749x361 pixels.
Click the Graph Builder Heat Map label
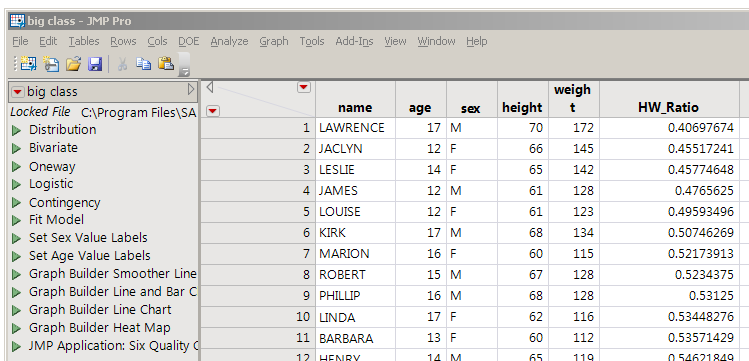[x=99, y=328]
